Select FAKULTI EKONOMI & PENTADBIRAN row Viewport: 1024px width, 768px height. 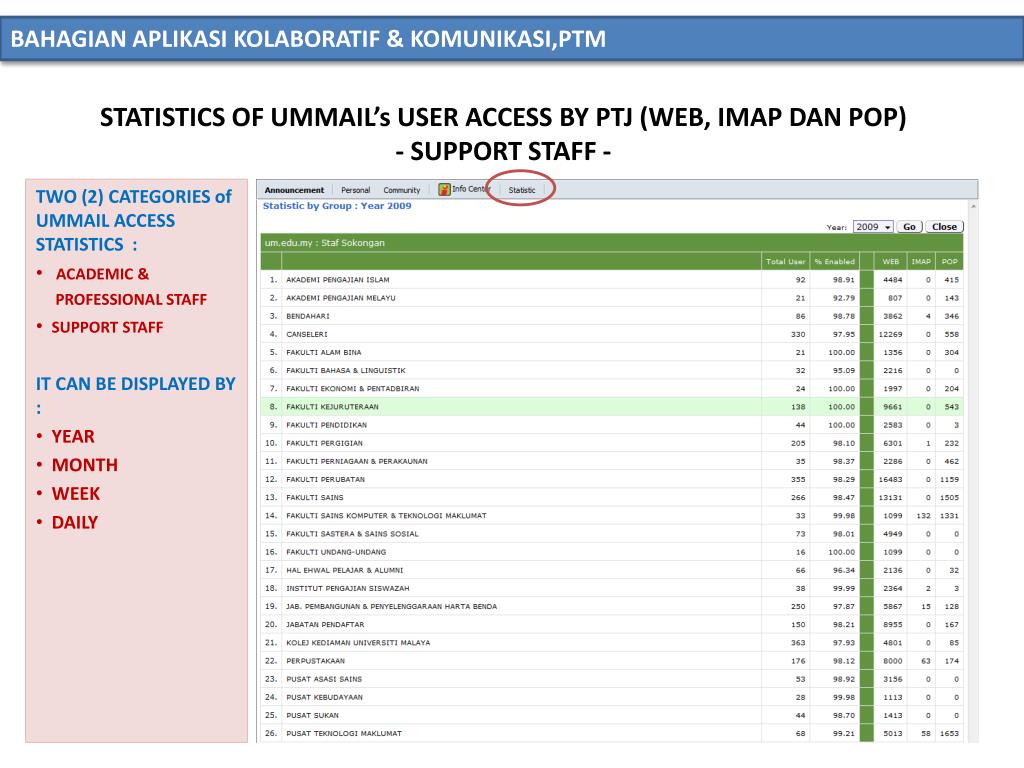(611, 389)
